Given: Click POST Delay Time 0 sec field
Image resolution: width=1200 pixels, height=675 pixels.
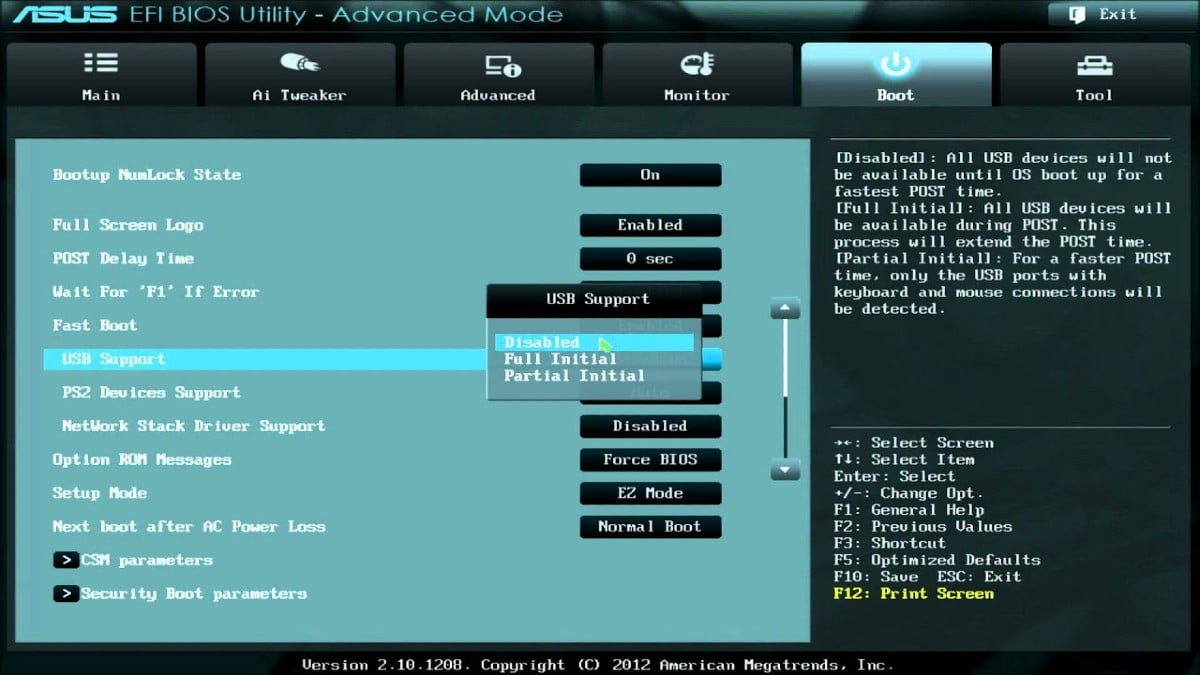Looking at the screenshot, I should [650, 259].
